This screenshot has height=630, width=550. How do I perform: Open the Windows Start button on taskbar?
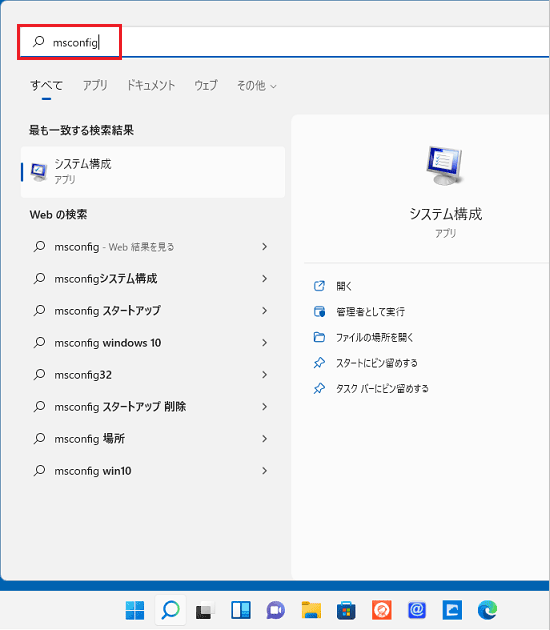pyautogui.click(x=135, y=610)
